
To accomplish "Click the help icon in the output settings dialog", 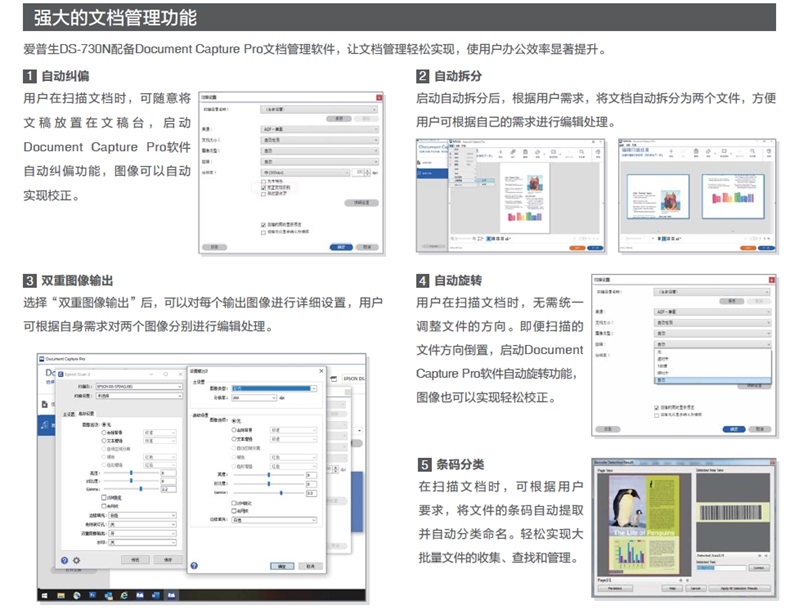I will click(194, 566).
